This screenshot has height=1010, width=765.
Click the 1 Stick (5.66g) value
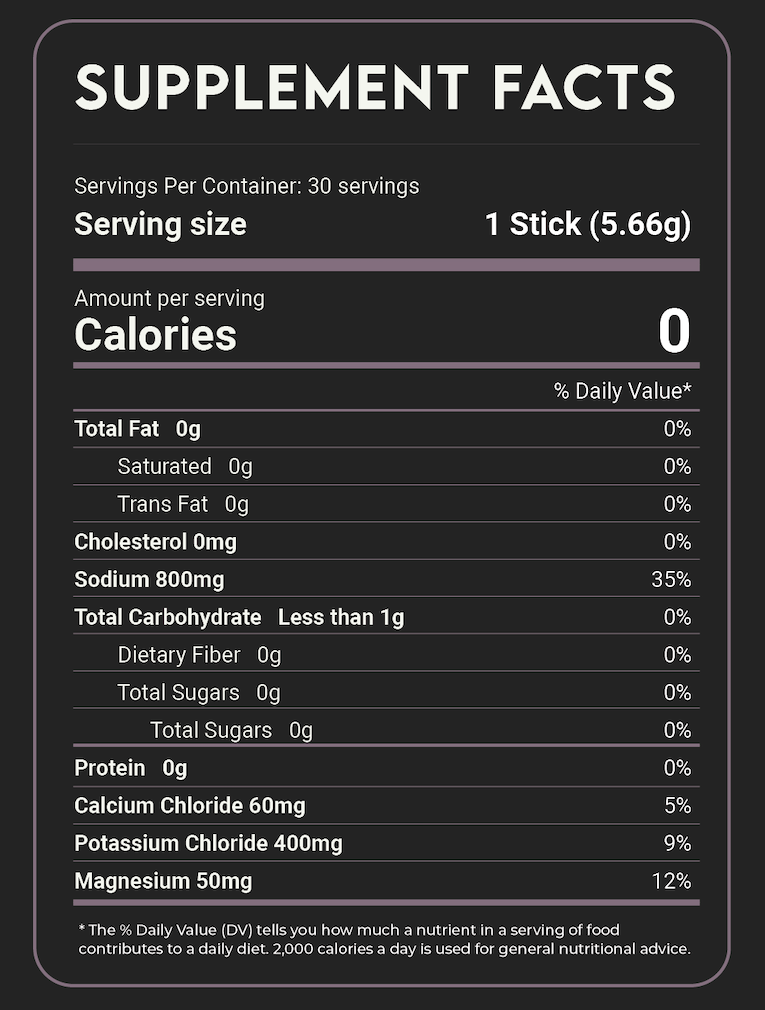(x=587, y=224)
